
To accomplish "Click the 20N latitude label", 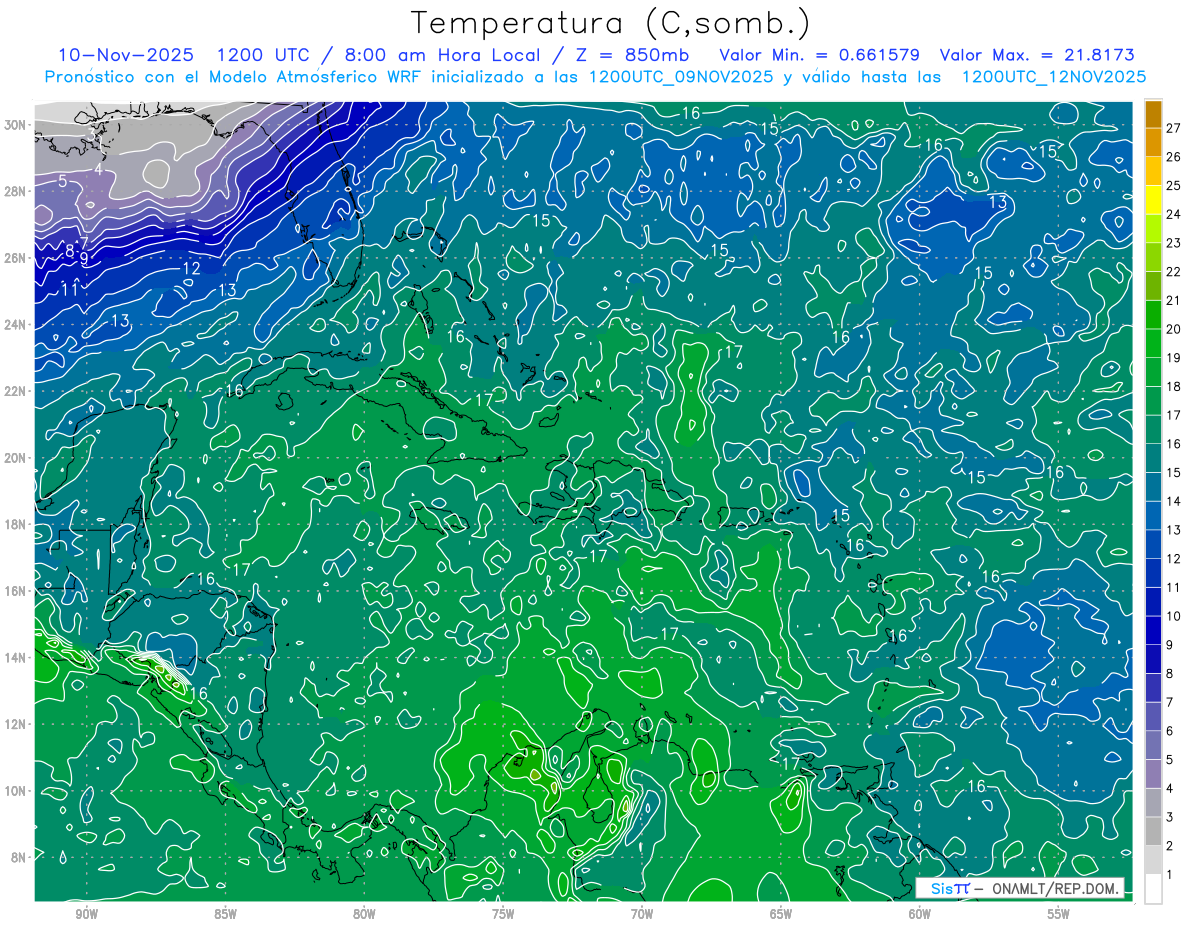I will point(15,458).
